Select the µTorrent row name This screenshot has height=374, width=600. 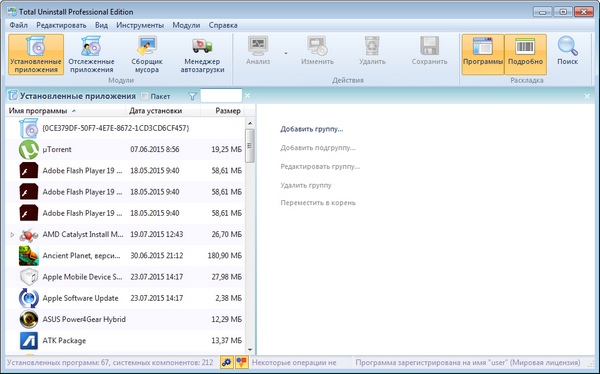tap(57, 149)
